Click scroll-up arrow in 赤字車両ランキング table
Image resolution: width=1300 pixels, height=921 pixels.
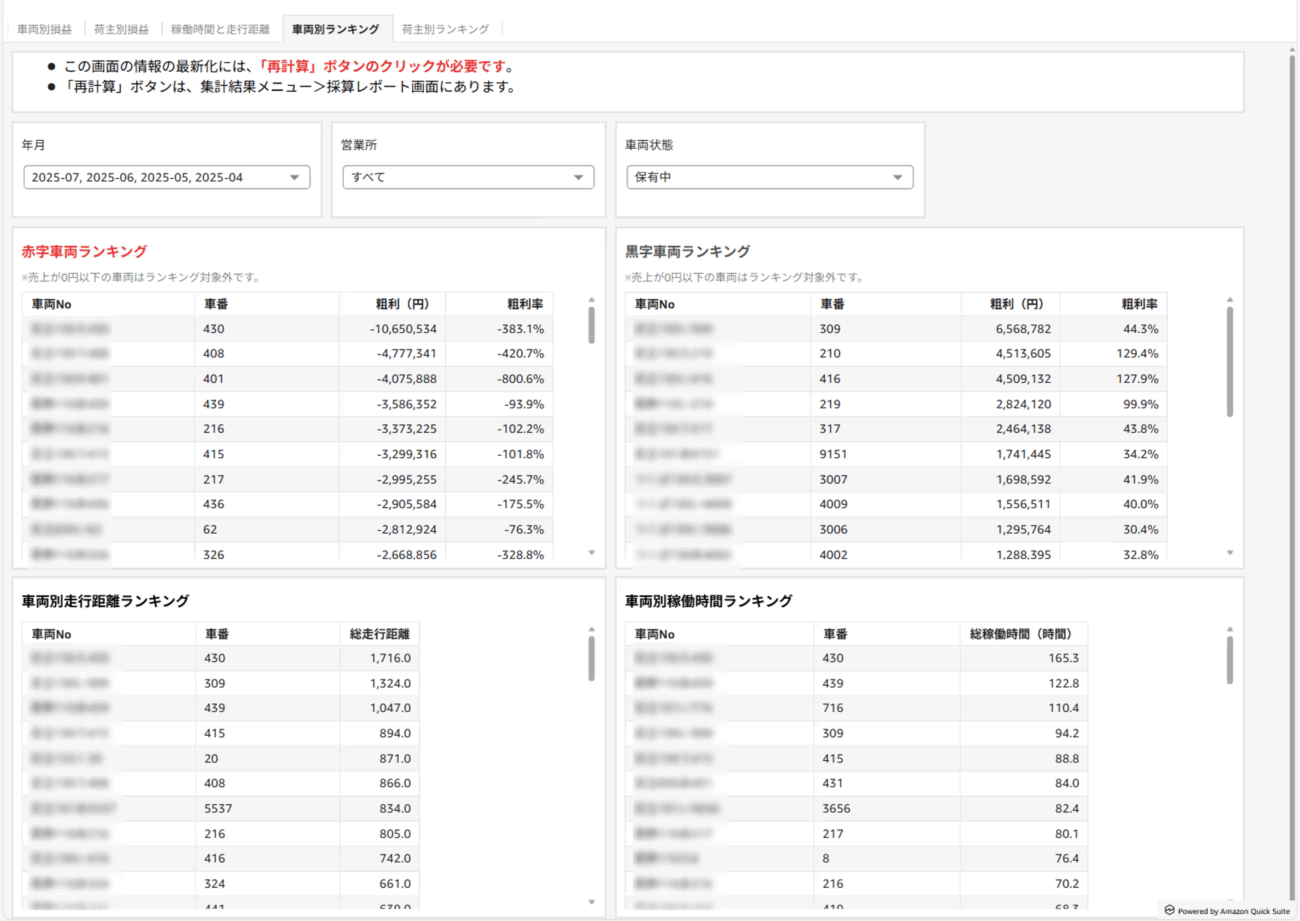click(x=591, y=299)
